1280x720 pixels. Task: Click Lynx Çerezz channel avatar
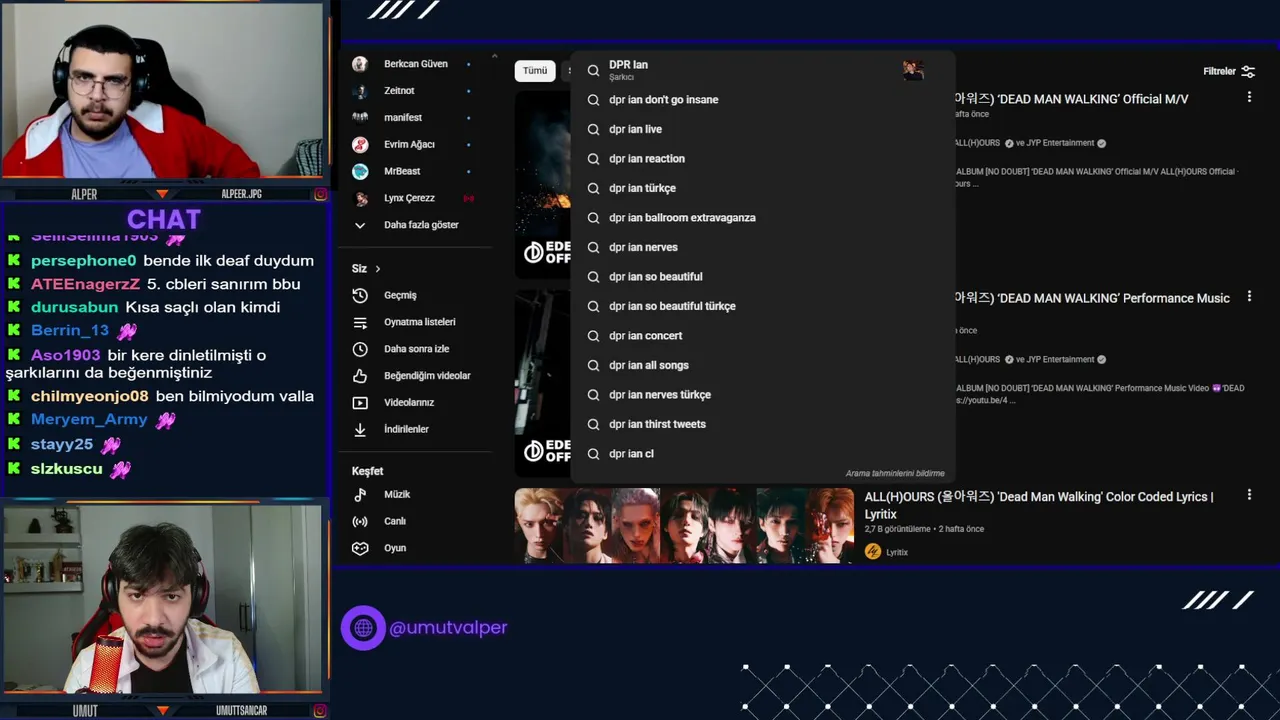360,198
